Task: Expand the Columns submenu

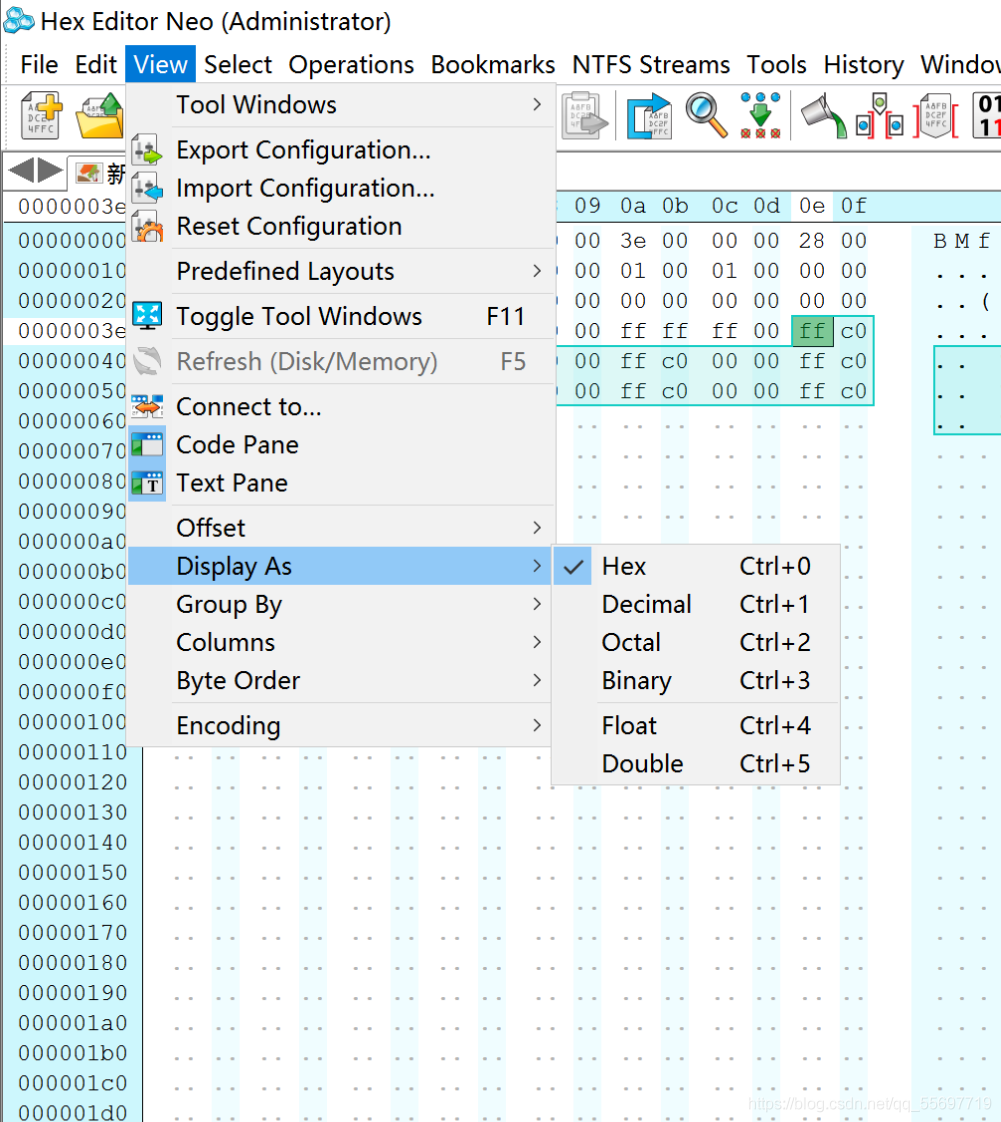Action: click(341, 642)
